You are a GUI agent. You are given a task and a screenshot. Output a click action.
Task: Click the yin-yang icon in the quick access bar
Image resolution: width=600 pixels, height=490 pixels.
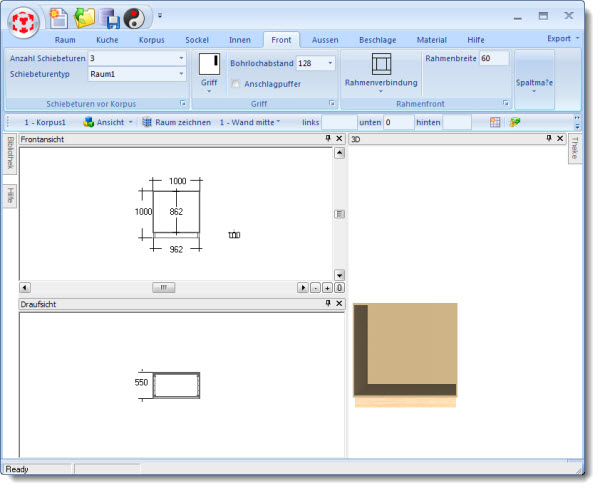coord(134,17)
